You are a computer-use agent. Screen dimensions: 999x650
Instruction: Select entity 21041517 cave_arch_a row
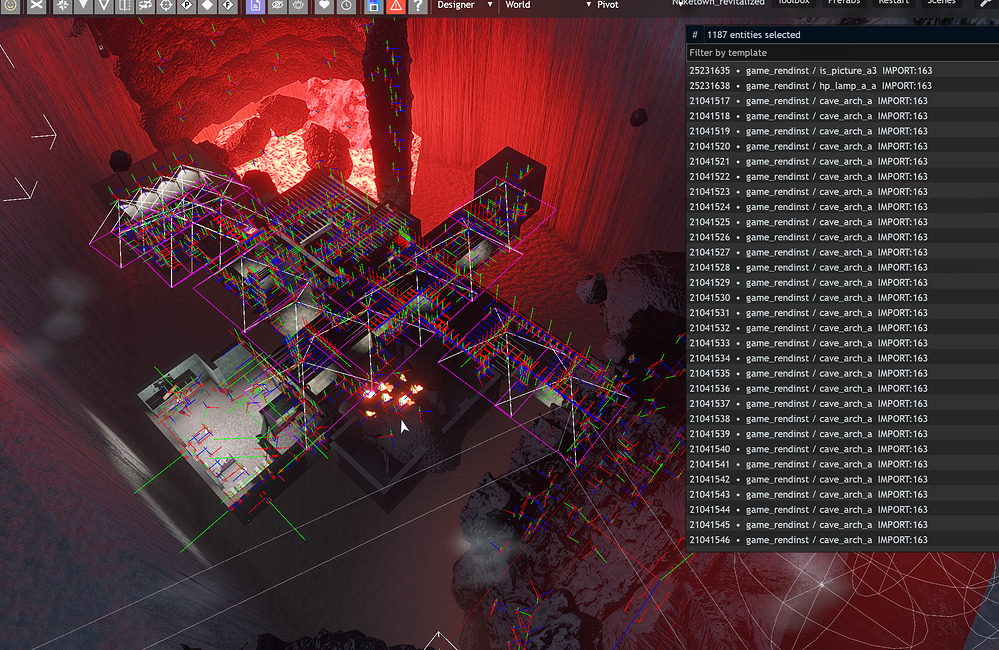tap(842, 101)
